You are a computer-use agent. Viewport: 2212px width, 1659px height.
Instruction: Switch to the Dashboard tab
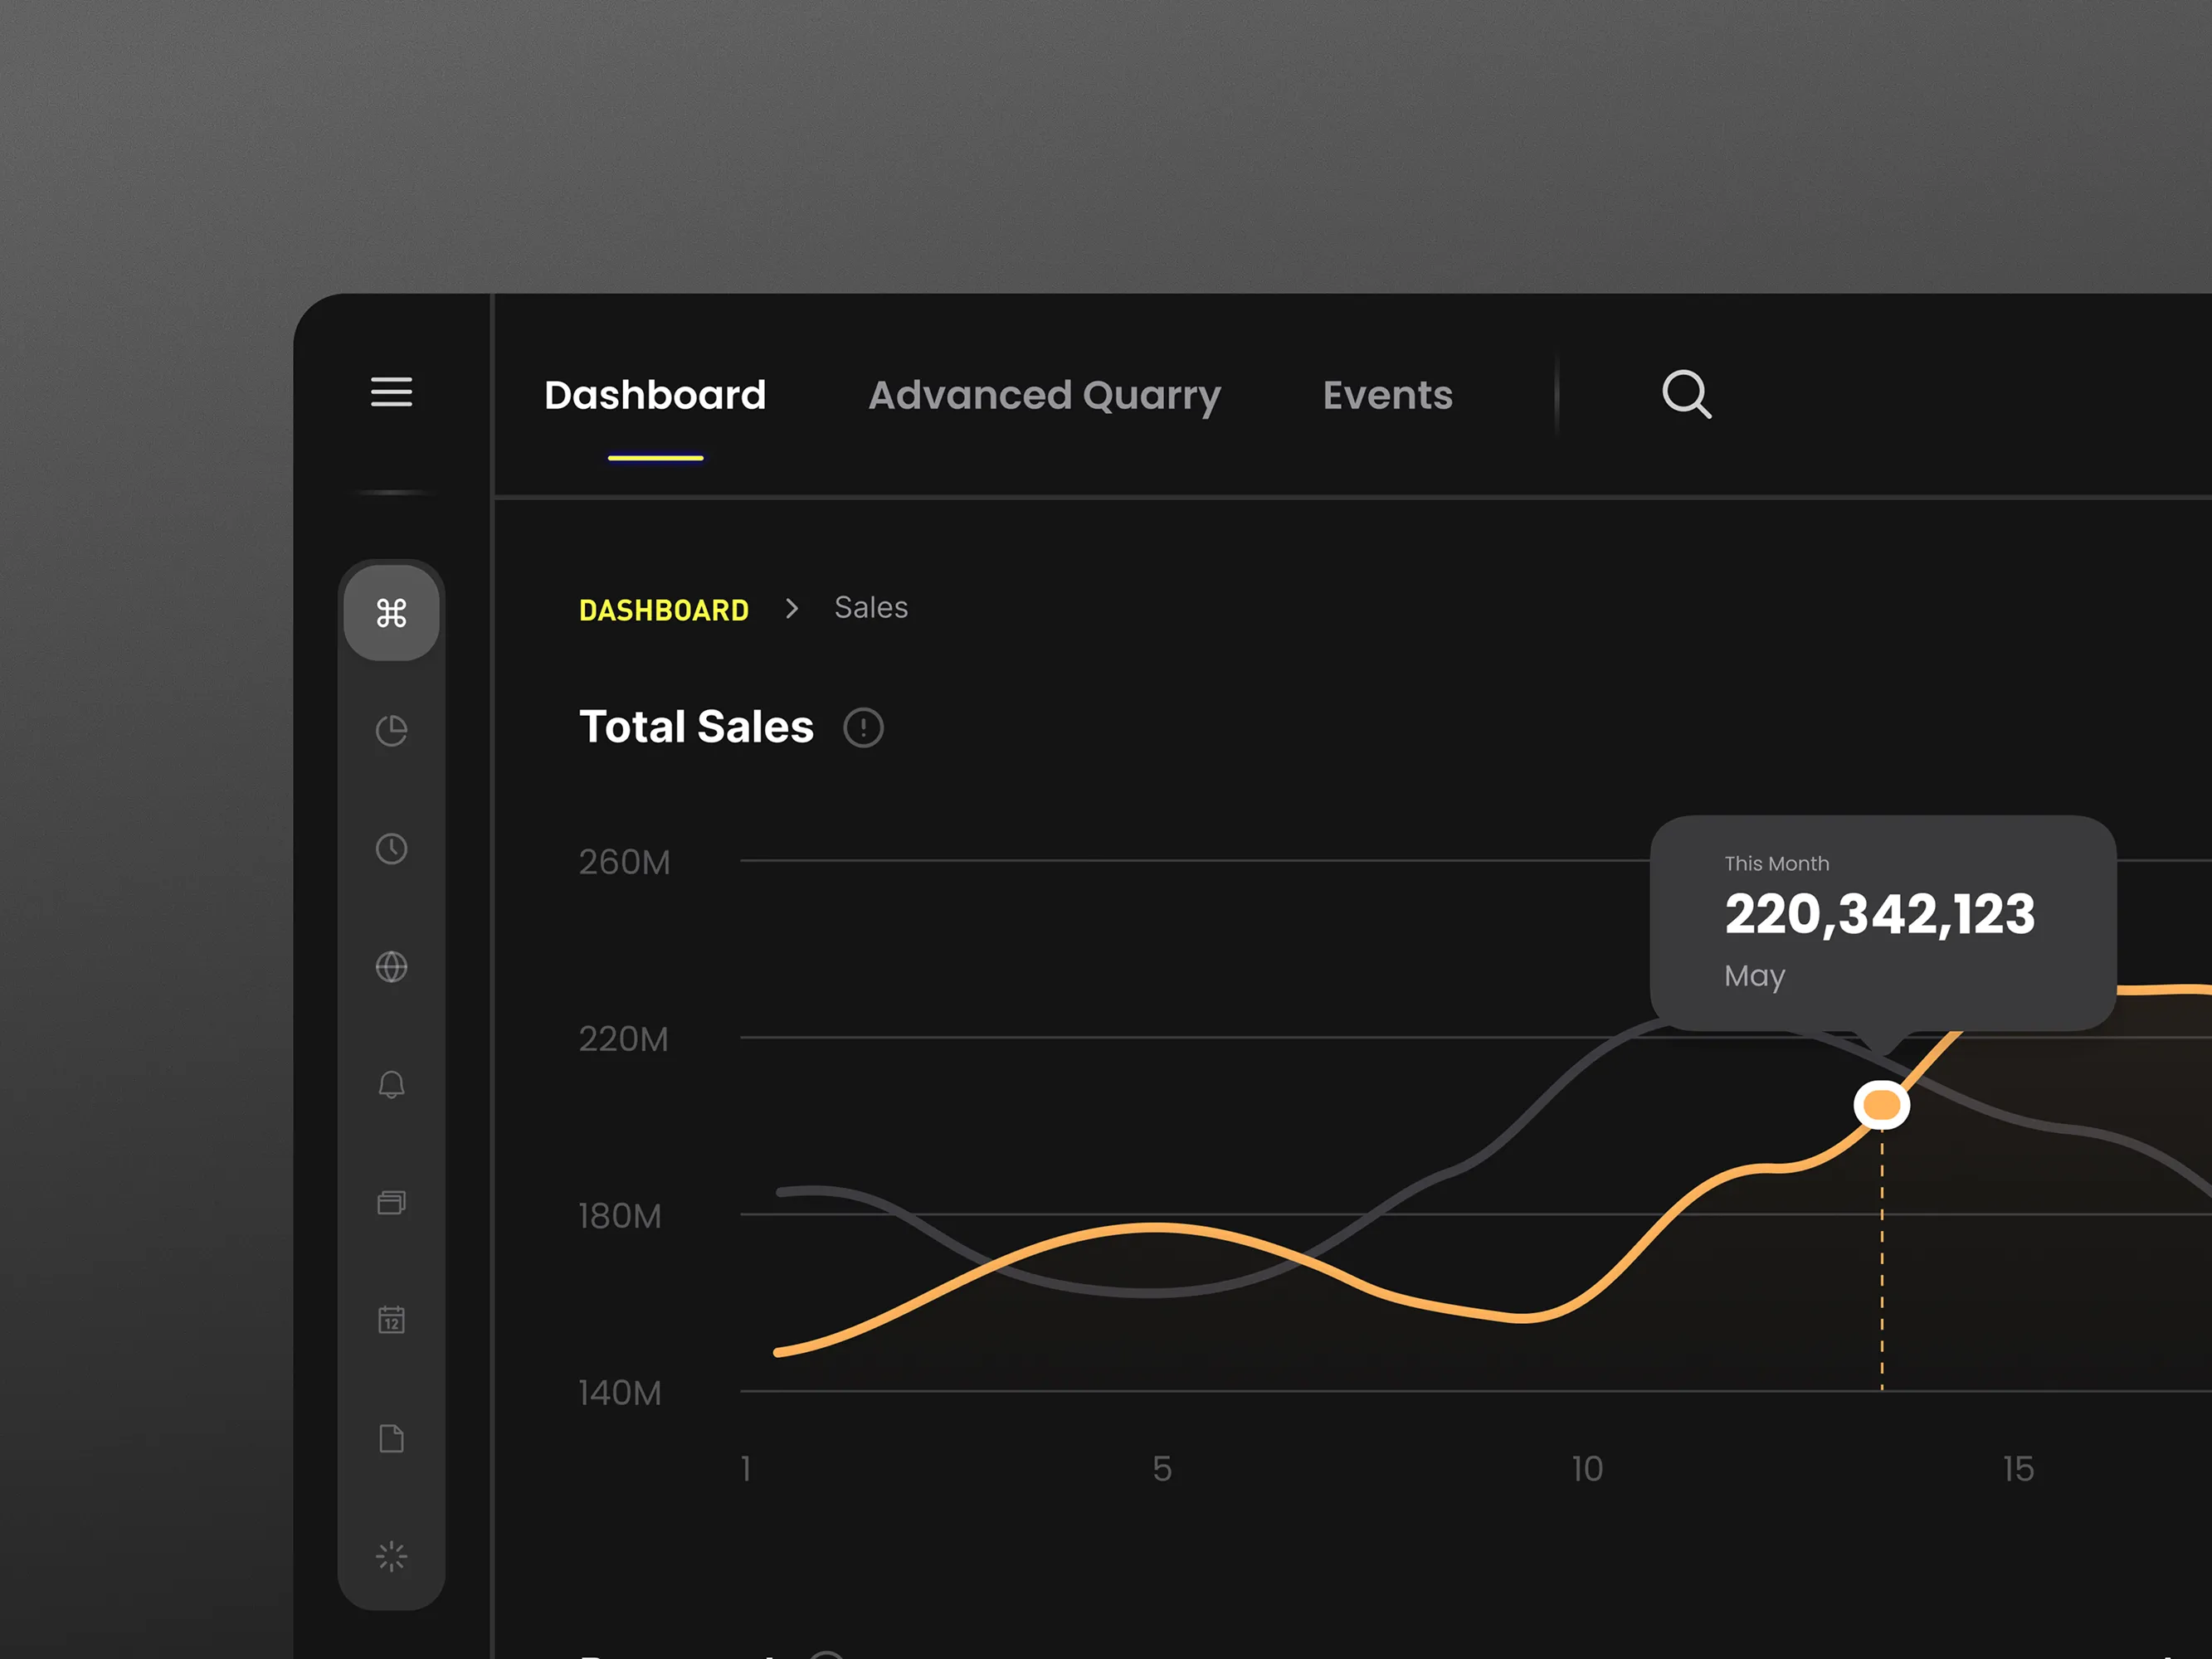pos(655,395)
